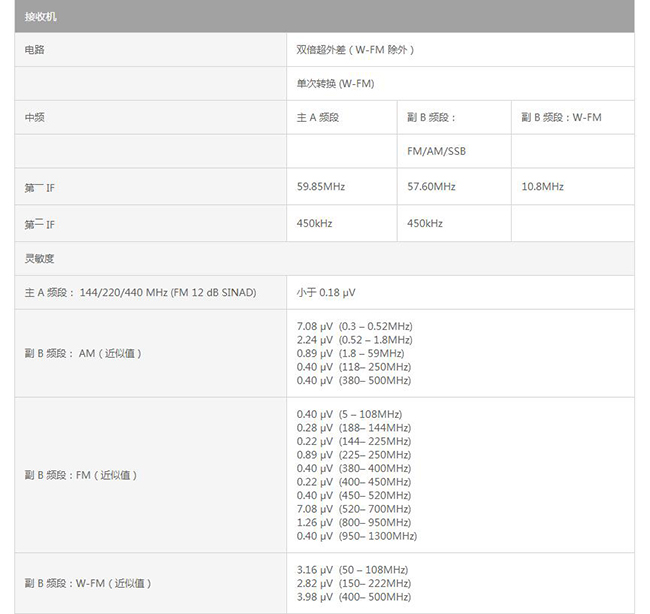
Task: Select the 副 B 频段：FM（近似值） label
Action: click(x=81, y=475)
